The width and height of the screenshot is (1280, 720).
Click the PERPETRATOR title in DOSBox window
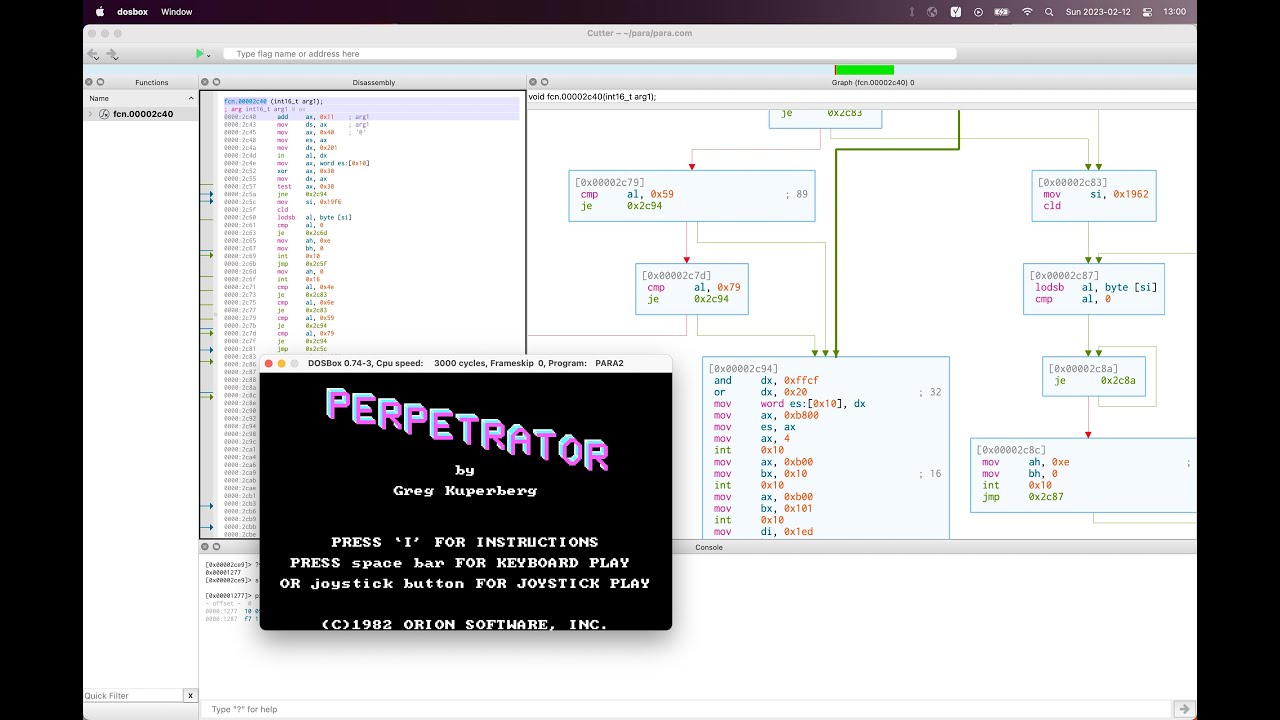pyautogui.click(x=467, y=428)
